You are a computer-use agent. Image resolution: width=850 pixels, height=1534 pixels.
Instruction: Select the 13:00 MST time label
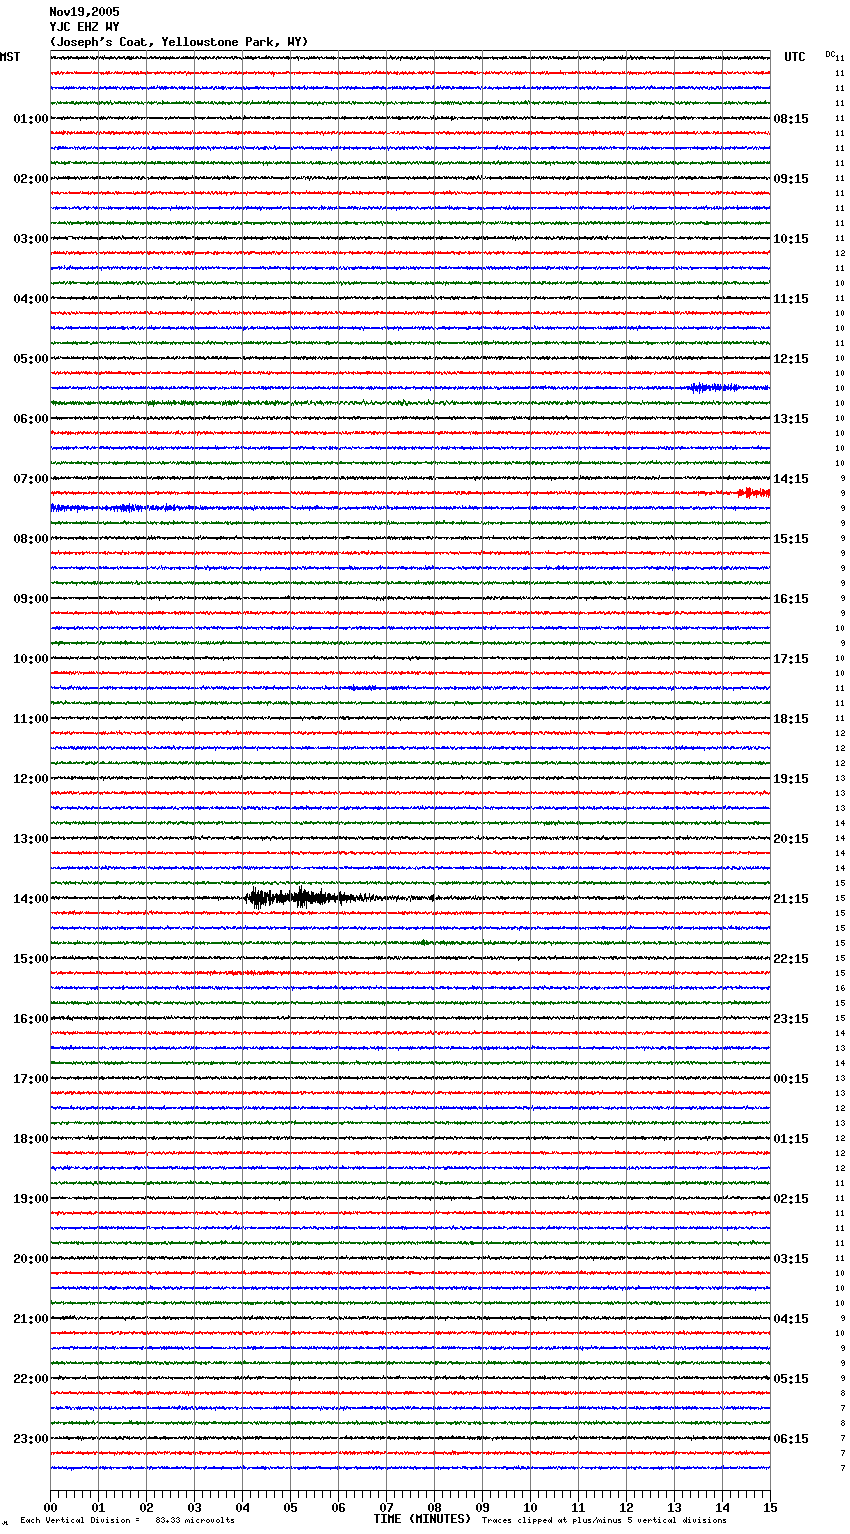(31, 839)
